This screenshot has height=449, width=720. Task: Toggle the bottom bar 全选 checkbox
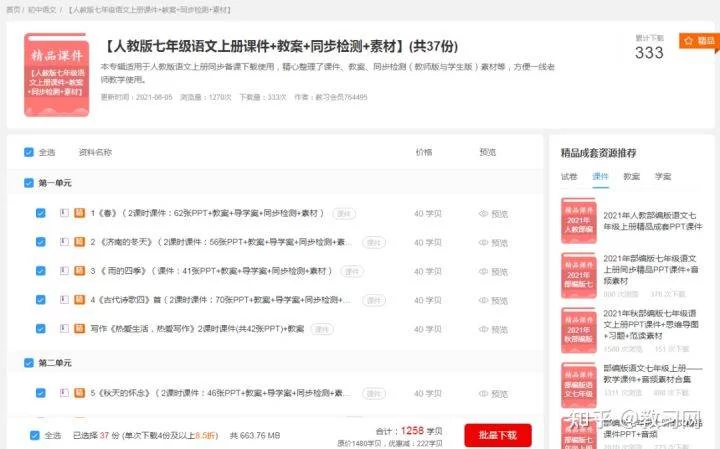pyautogui.click(x=35, y=435)
